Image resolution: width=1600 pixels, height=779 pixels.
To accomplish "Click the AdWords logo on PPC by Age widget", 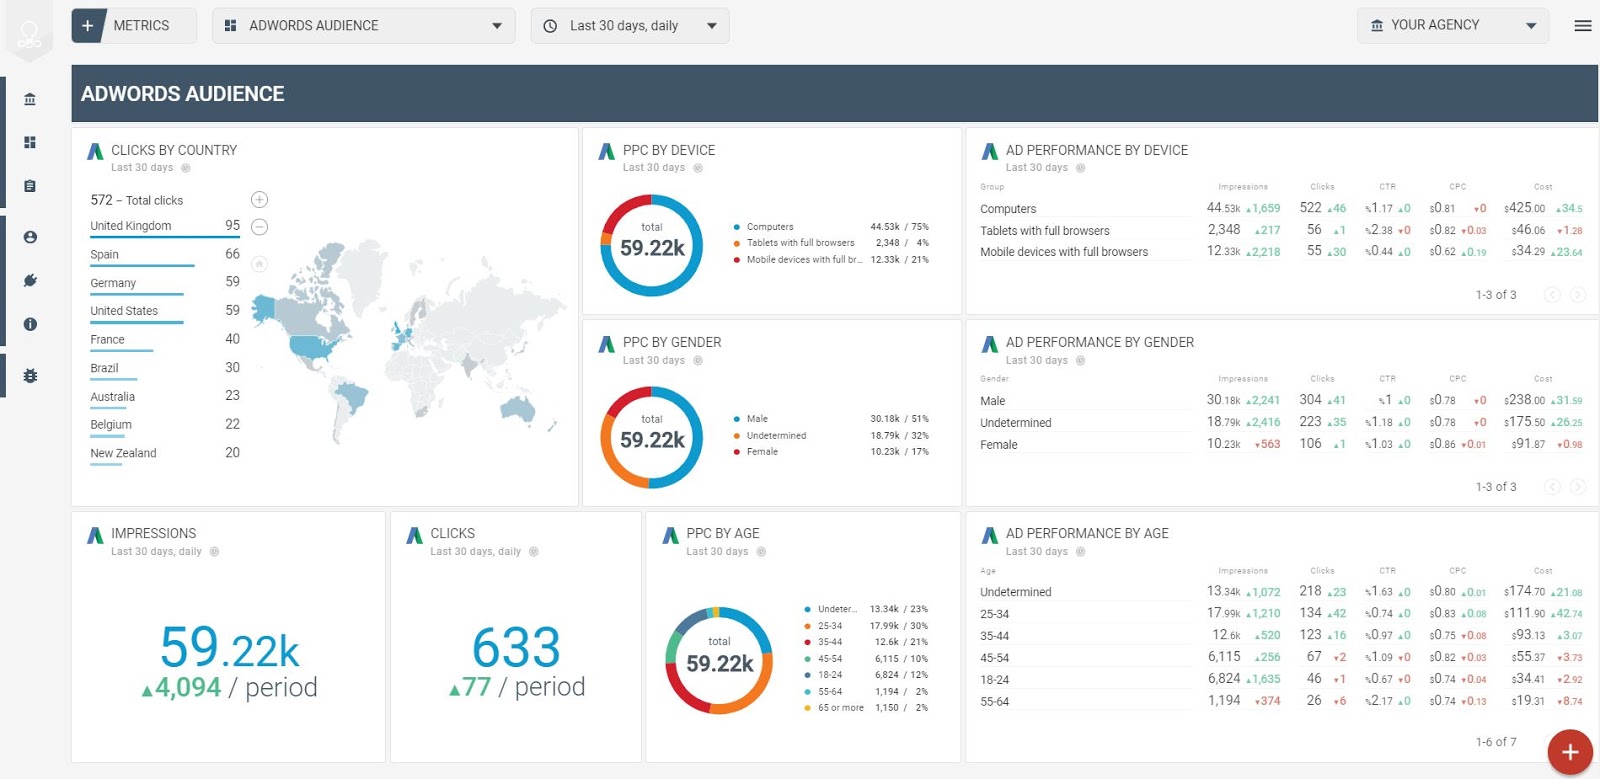I will click(670, 535).
